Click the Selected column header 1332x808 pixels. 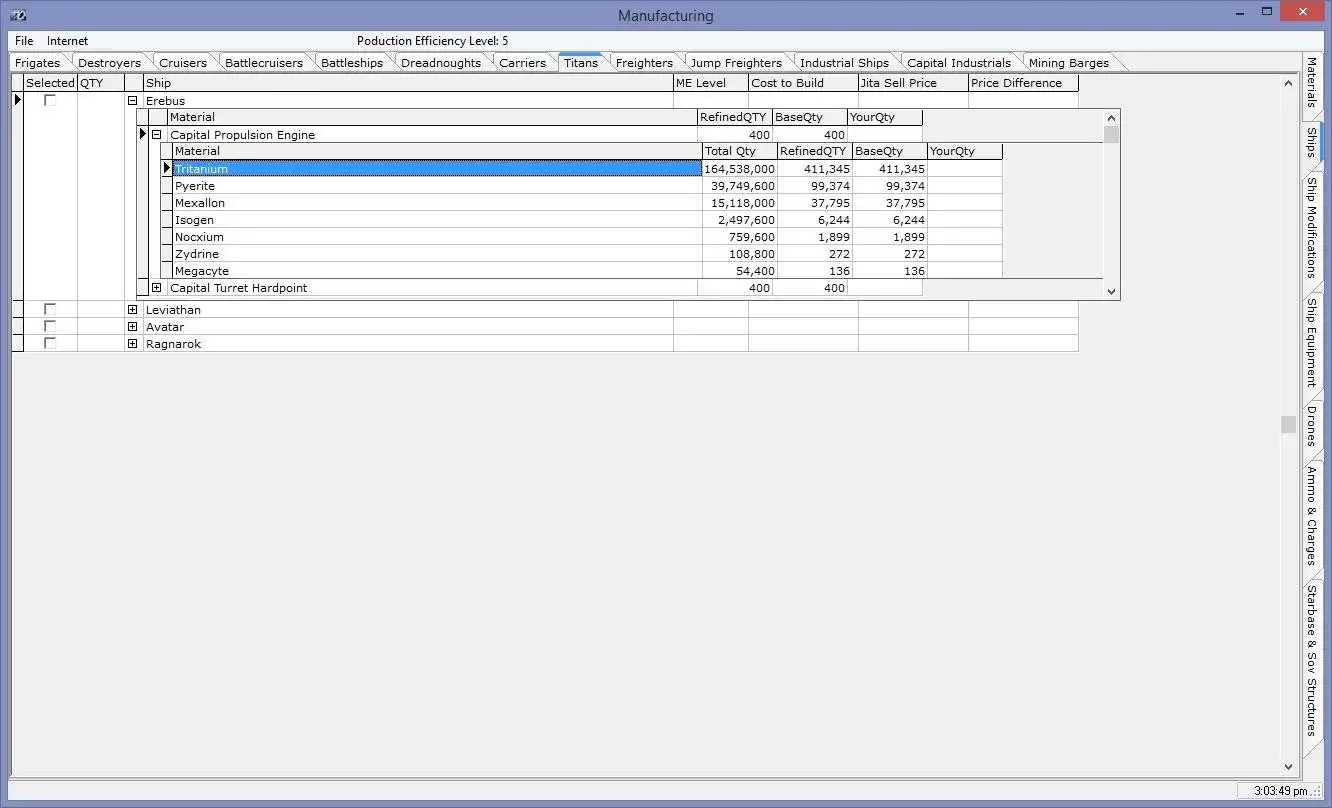tap(50, 83)
